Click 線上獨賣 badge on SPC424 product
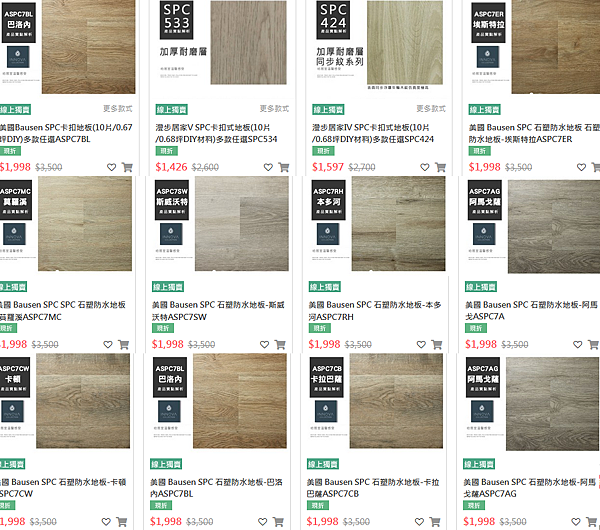Viewport: 600px width, 530px height. 328,110
